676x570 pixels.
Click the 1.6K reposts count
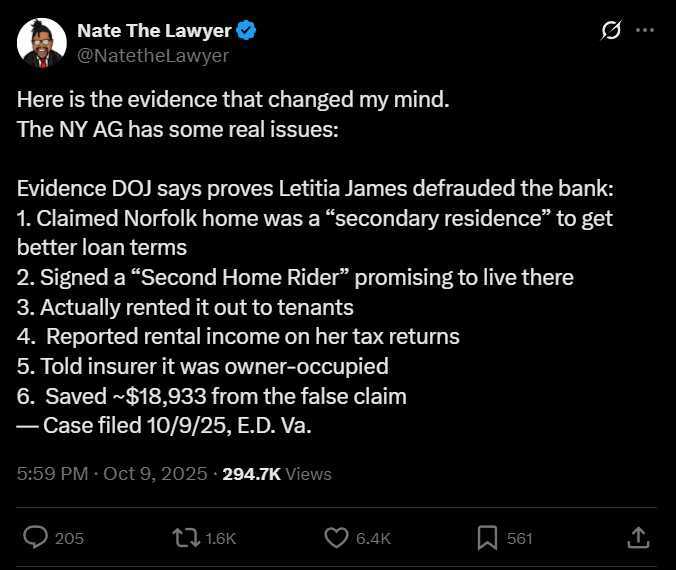coord(220,538)
